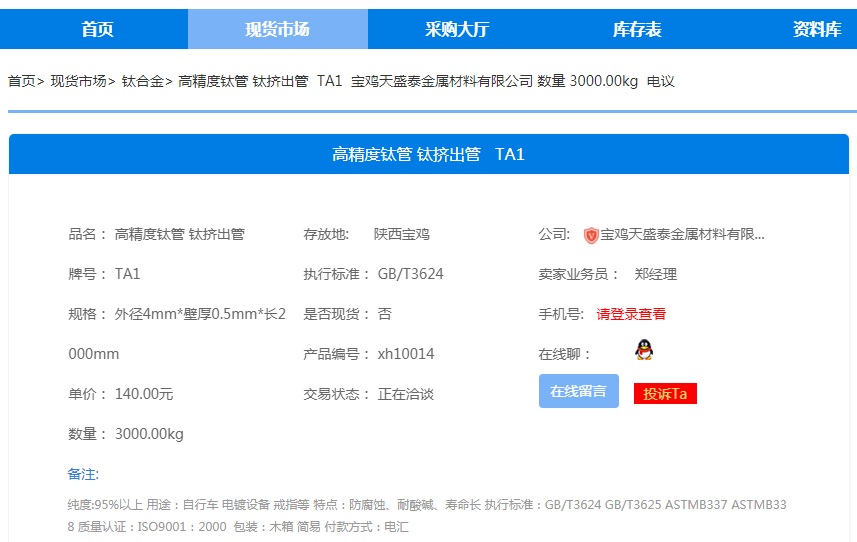Viewport: 857px width, 542px height.
Task: Select the grade value TA1 under 牌号
Action: coord(127,274)
